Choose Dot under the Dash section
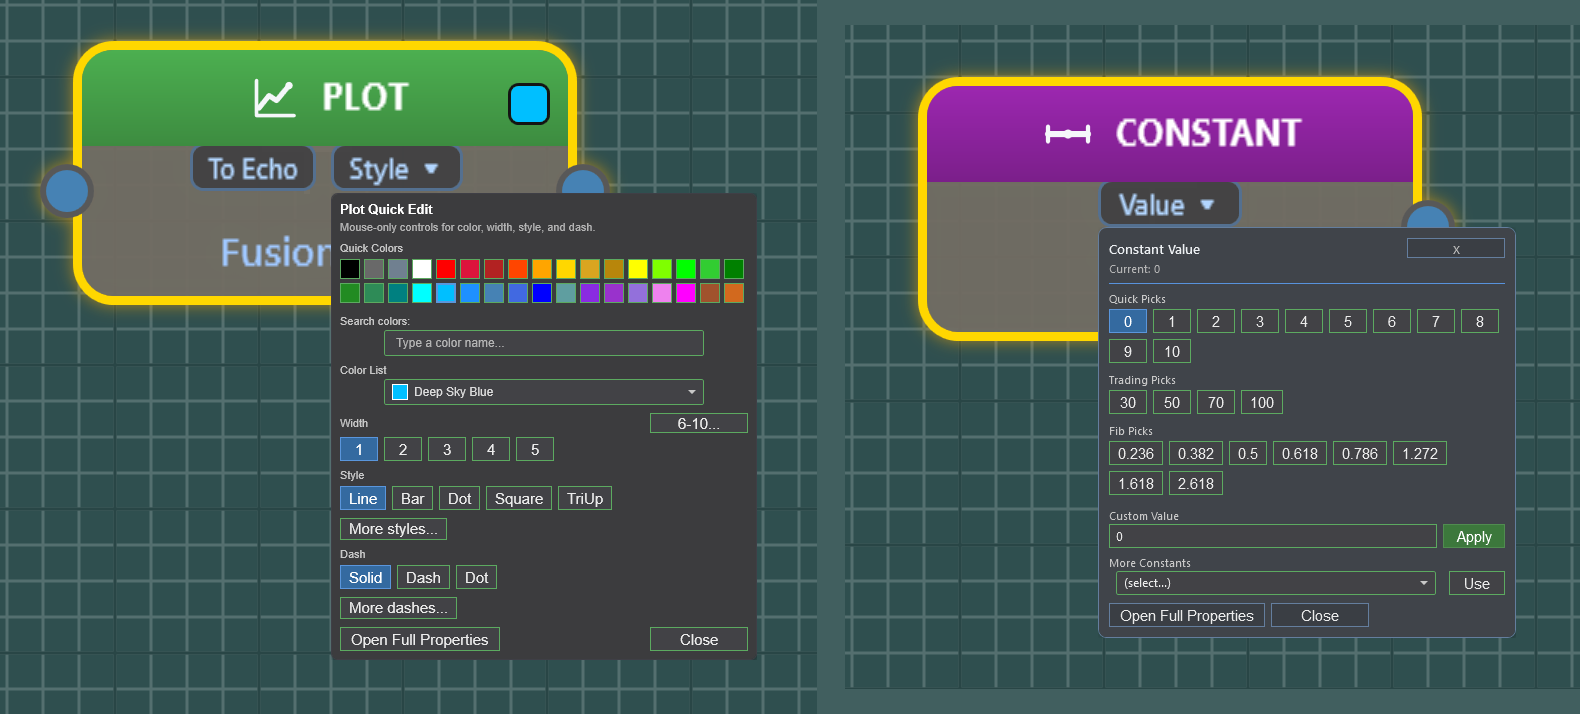 tap(477, 578)
